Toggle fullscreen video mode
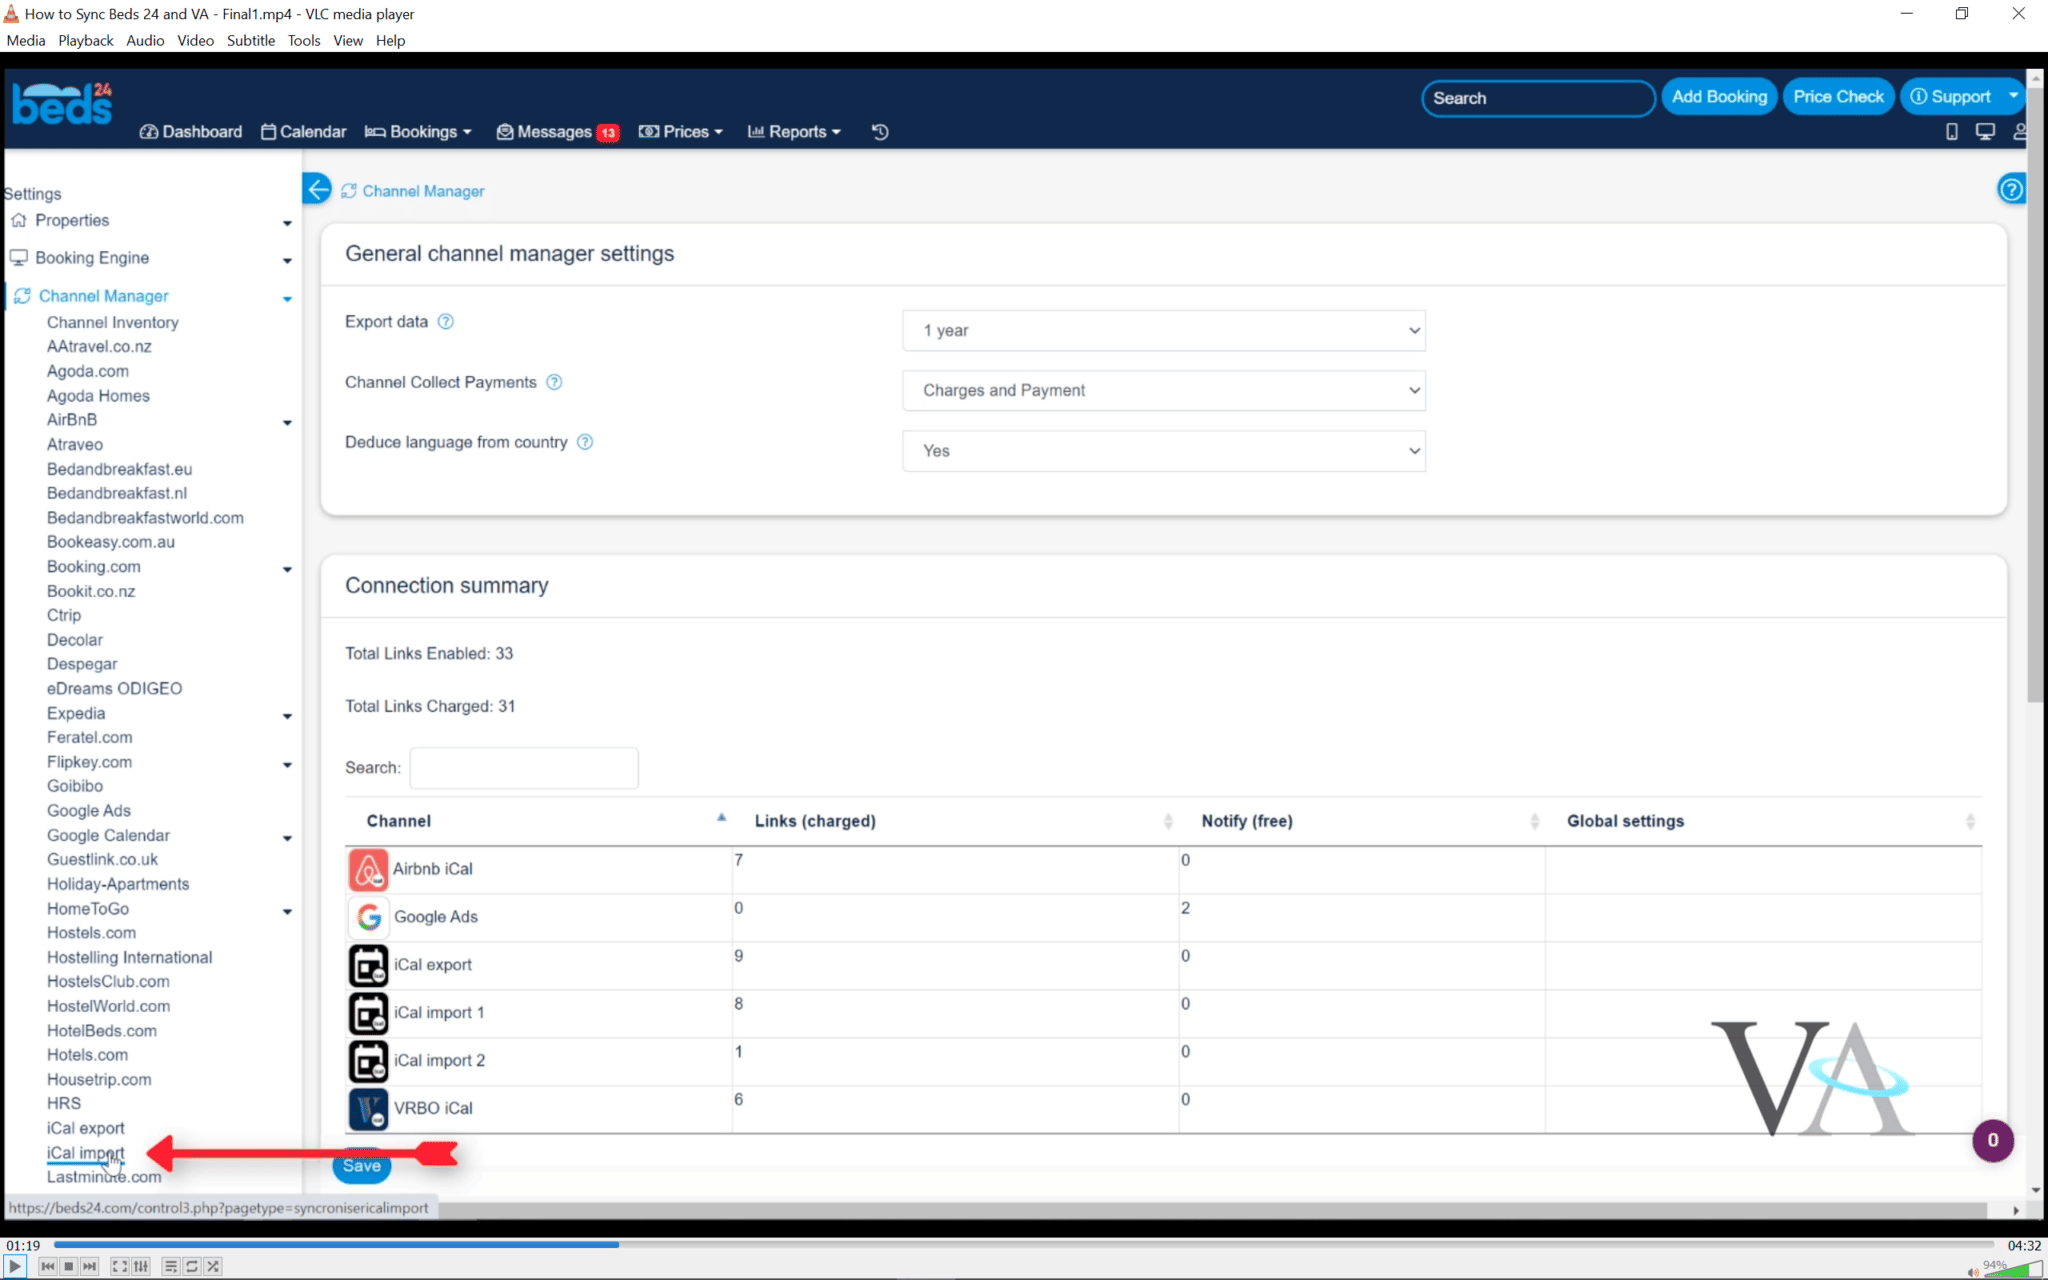 pos(119,1266)
